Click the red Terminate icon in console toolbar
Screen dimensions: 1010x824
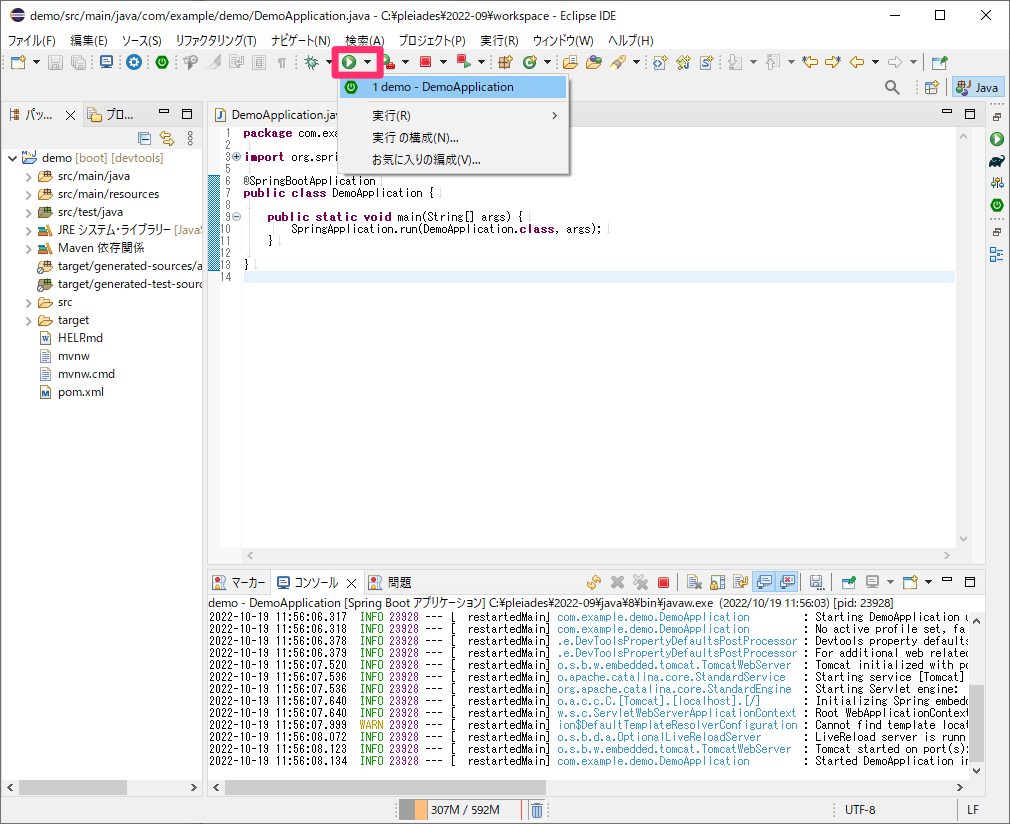tap(663, 582)
